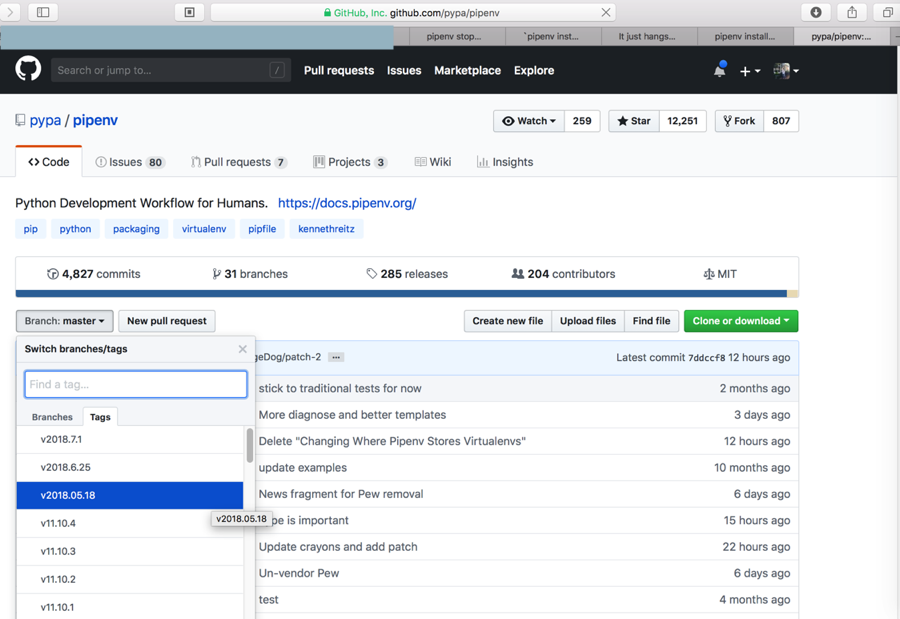Click the Safari share icon
Image resolution: width=900 pixels, height=619 pixels.
[x=852, y=12]
